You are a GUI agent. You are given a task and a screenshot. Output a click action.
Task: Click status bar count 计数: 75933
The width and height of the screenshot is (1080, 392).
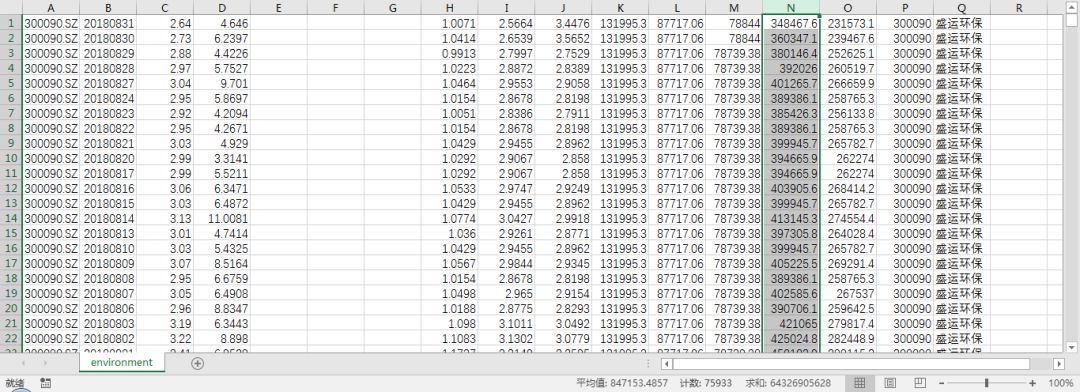tap(706, 383)
